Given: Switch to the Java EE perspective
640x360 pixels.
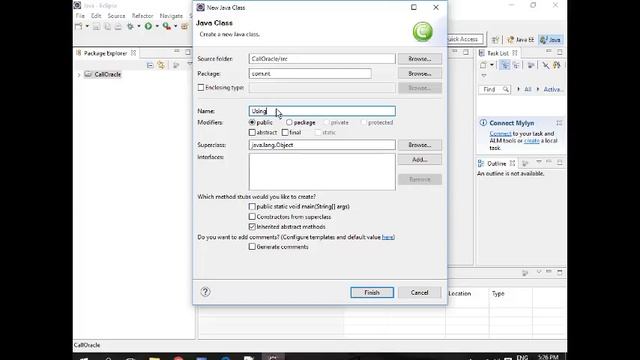Looking at the screenshot, I should 520,40.
